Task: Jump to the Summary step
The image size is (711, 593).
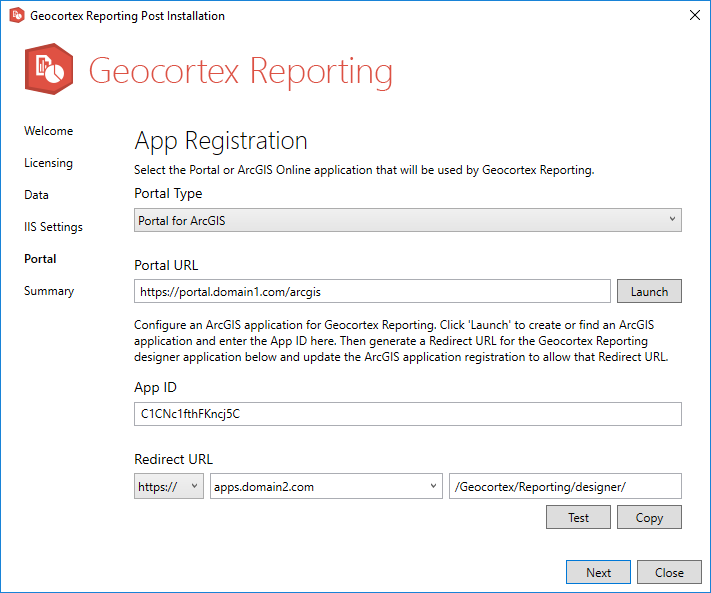Action: point(49,291)
